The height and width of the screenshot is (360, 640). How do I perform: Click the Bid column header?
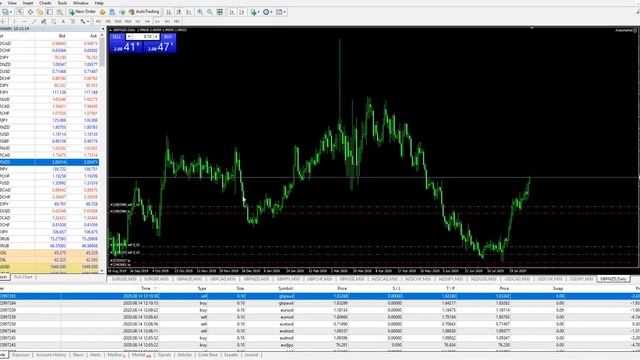coord(62,36)
